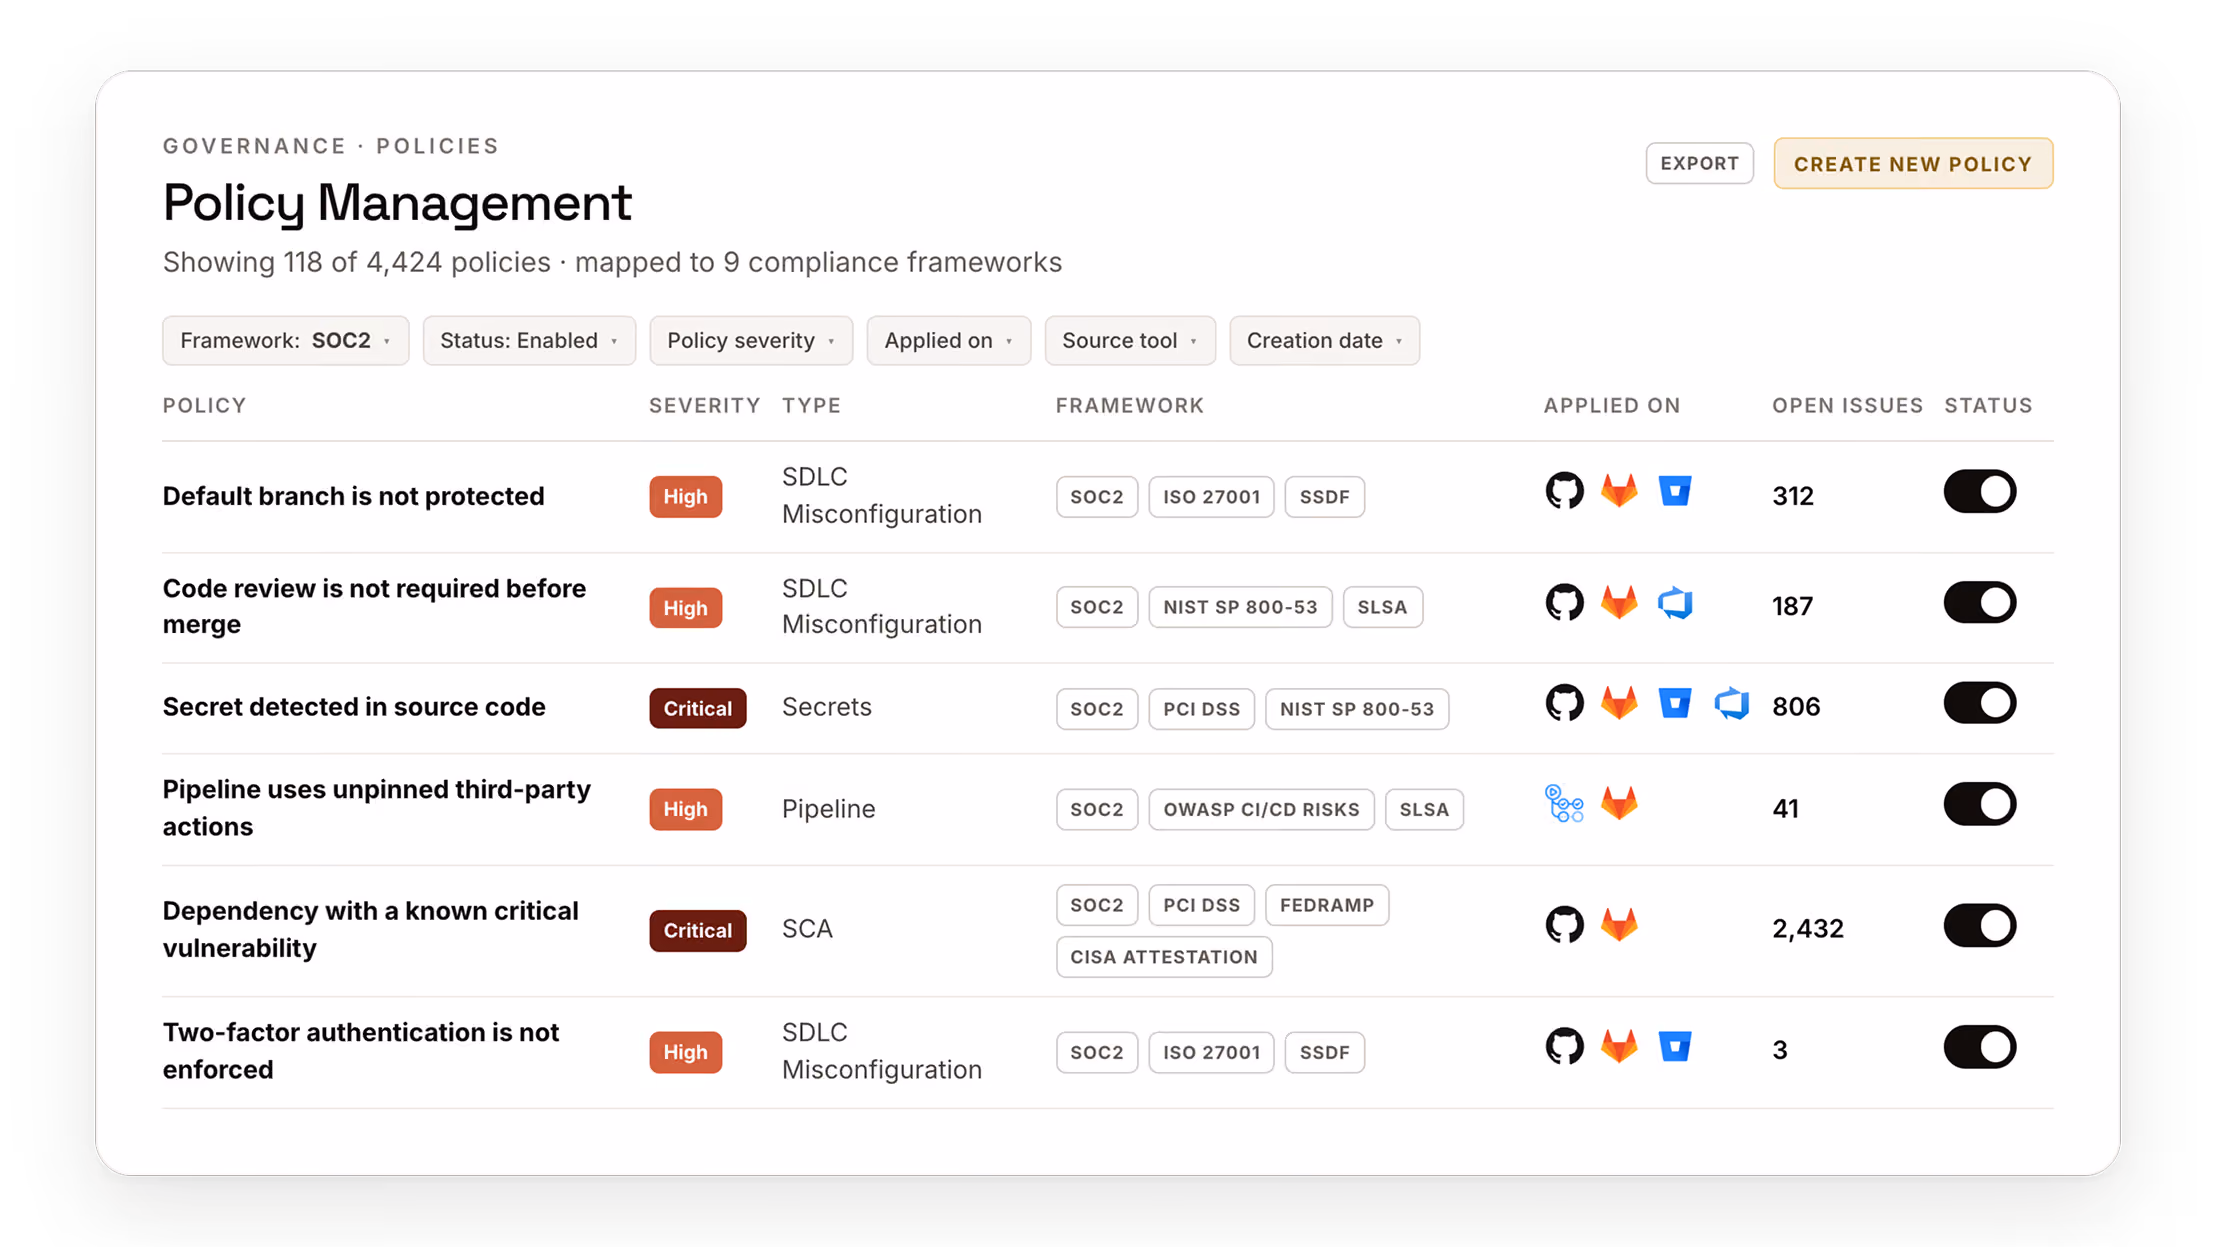Open Pipeline uses unpinned third-party actions policy
Viewport: 2216px width, 1247px height.
(376, 808)
